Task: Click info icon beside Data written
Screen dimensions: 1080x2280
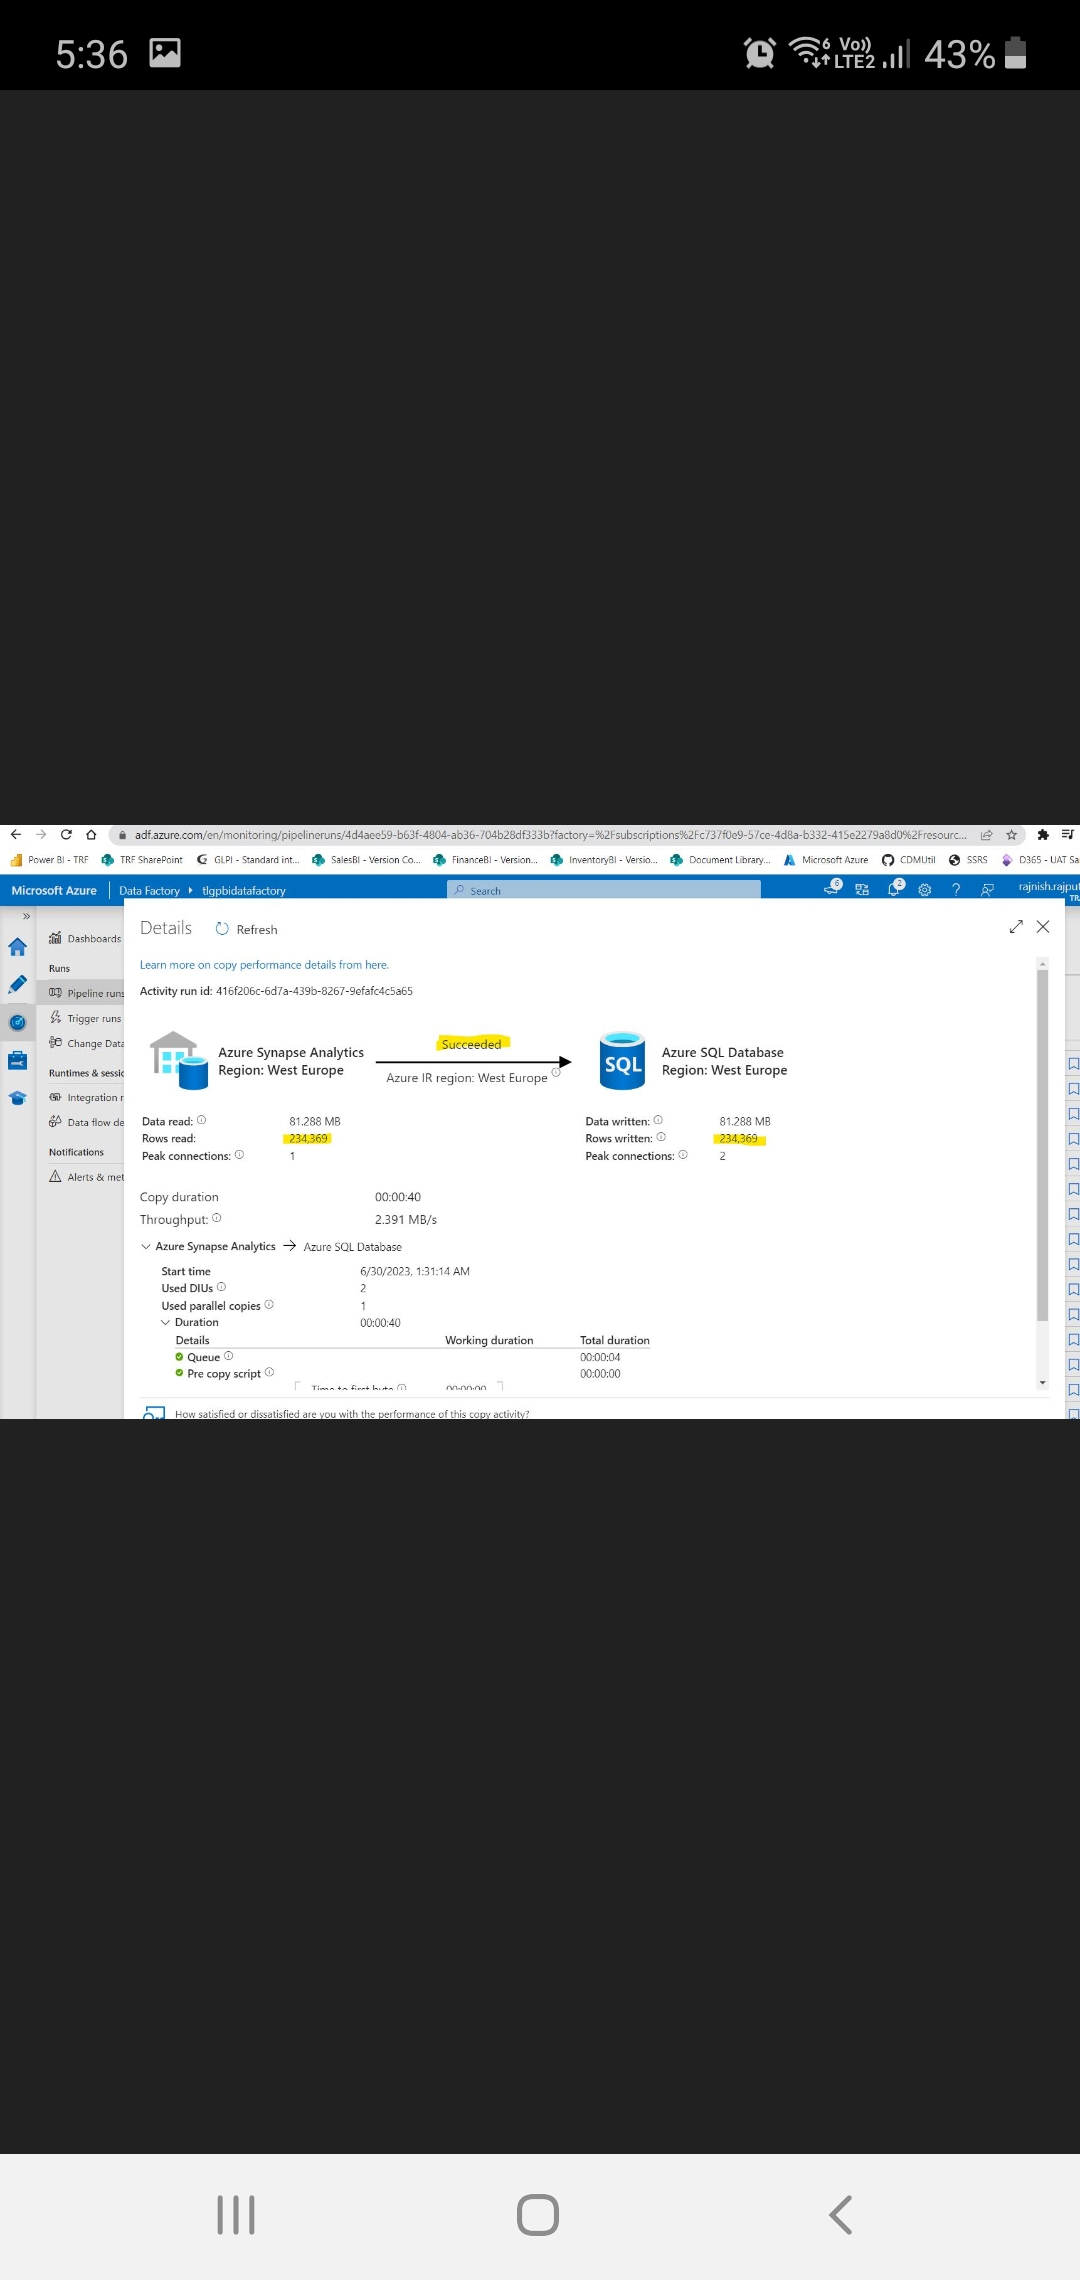Action: pyautogui.click(x=658, y=1120)
